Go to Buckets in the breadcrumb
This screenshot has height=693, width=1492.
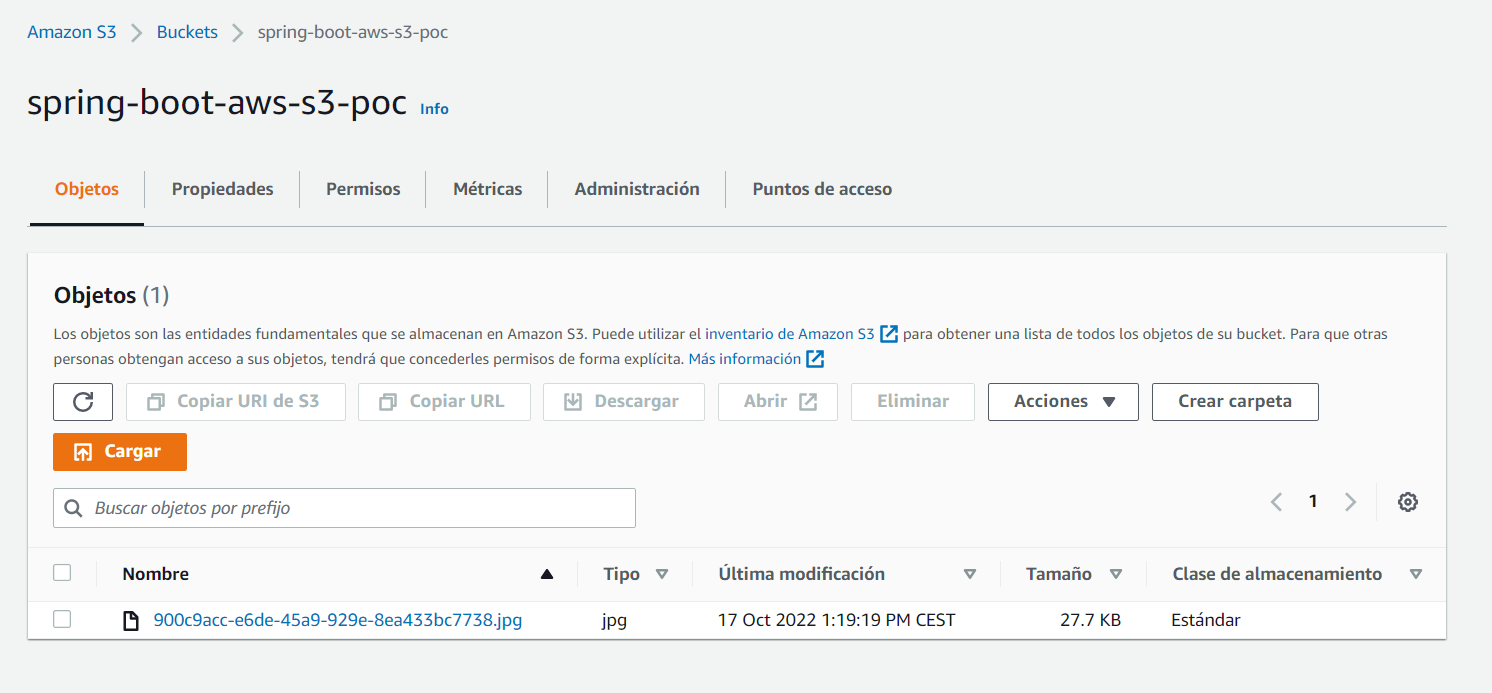[x=187, y=32]
